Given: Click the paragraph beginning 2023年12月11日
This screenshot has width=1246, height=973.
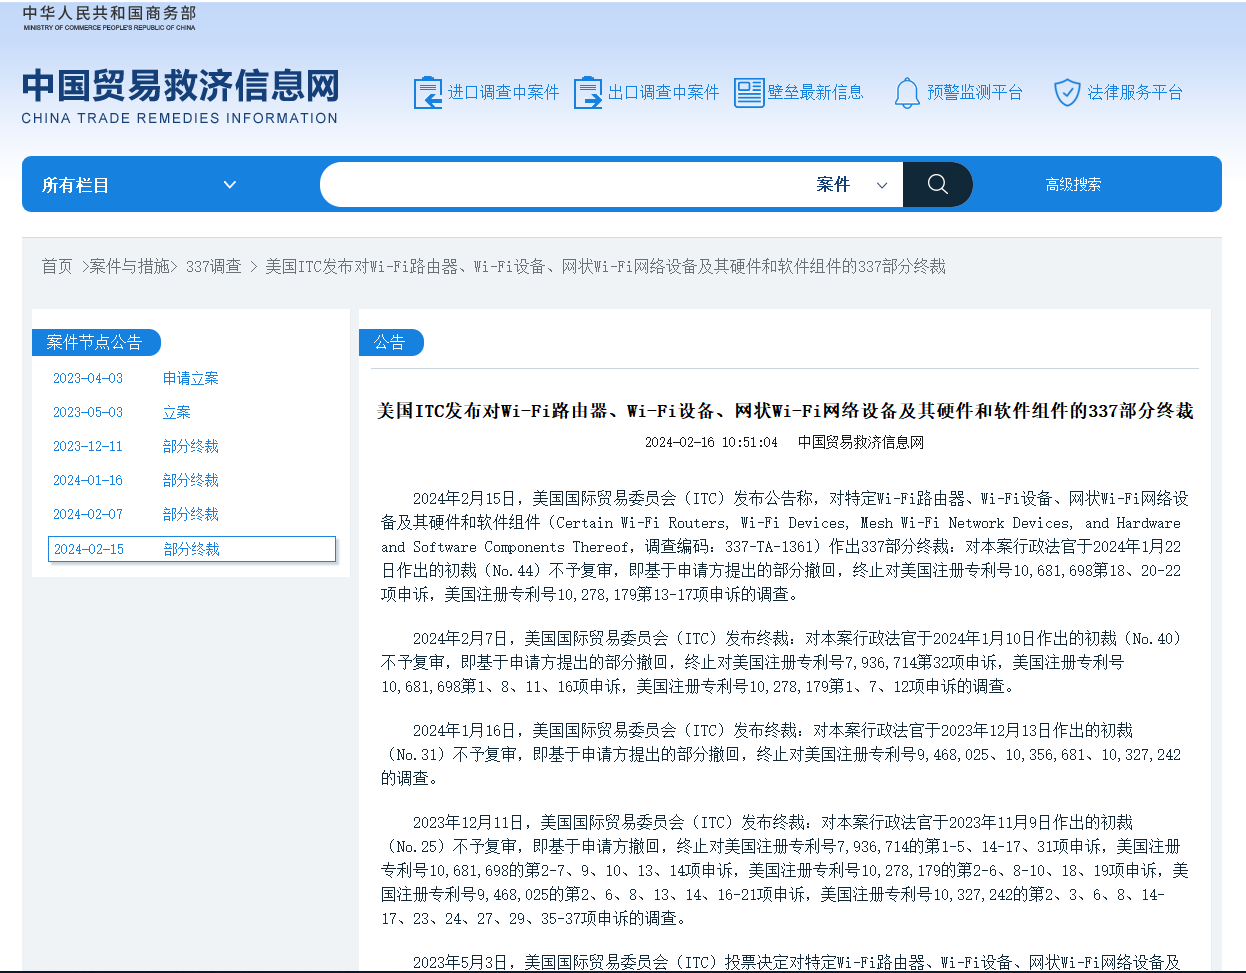Looking at the screenshot, I should (x=785, y=870).
